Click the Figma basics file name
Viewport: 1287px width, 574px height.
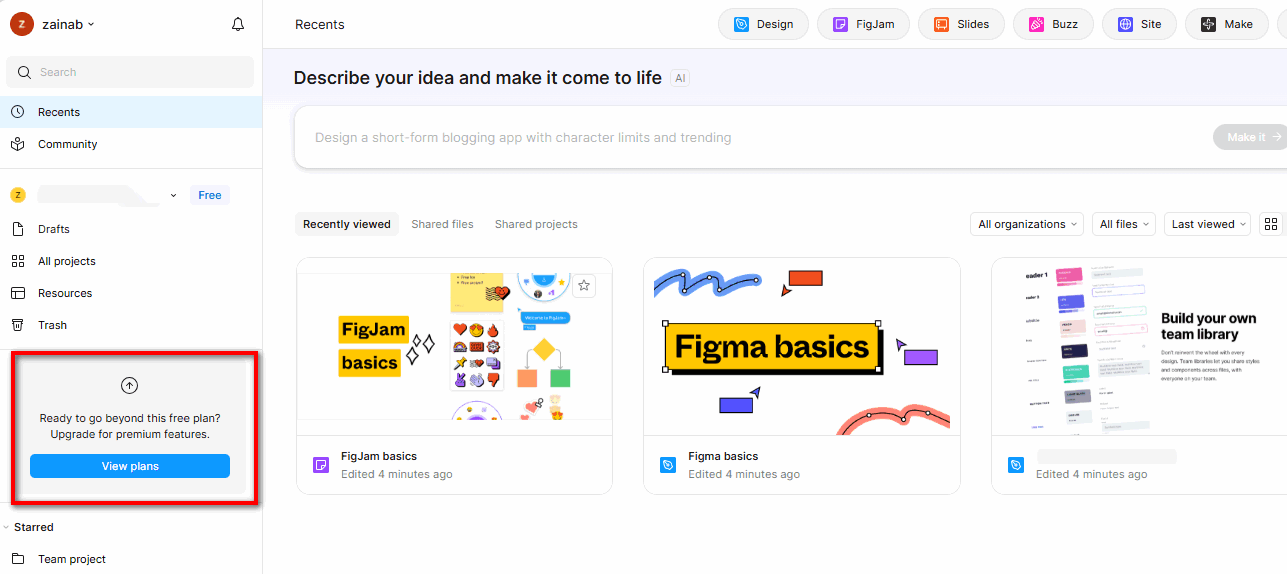(x=723, y=456)
